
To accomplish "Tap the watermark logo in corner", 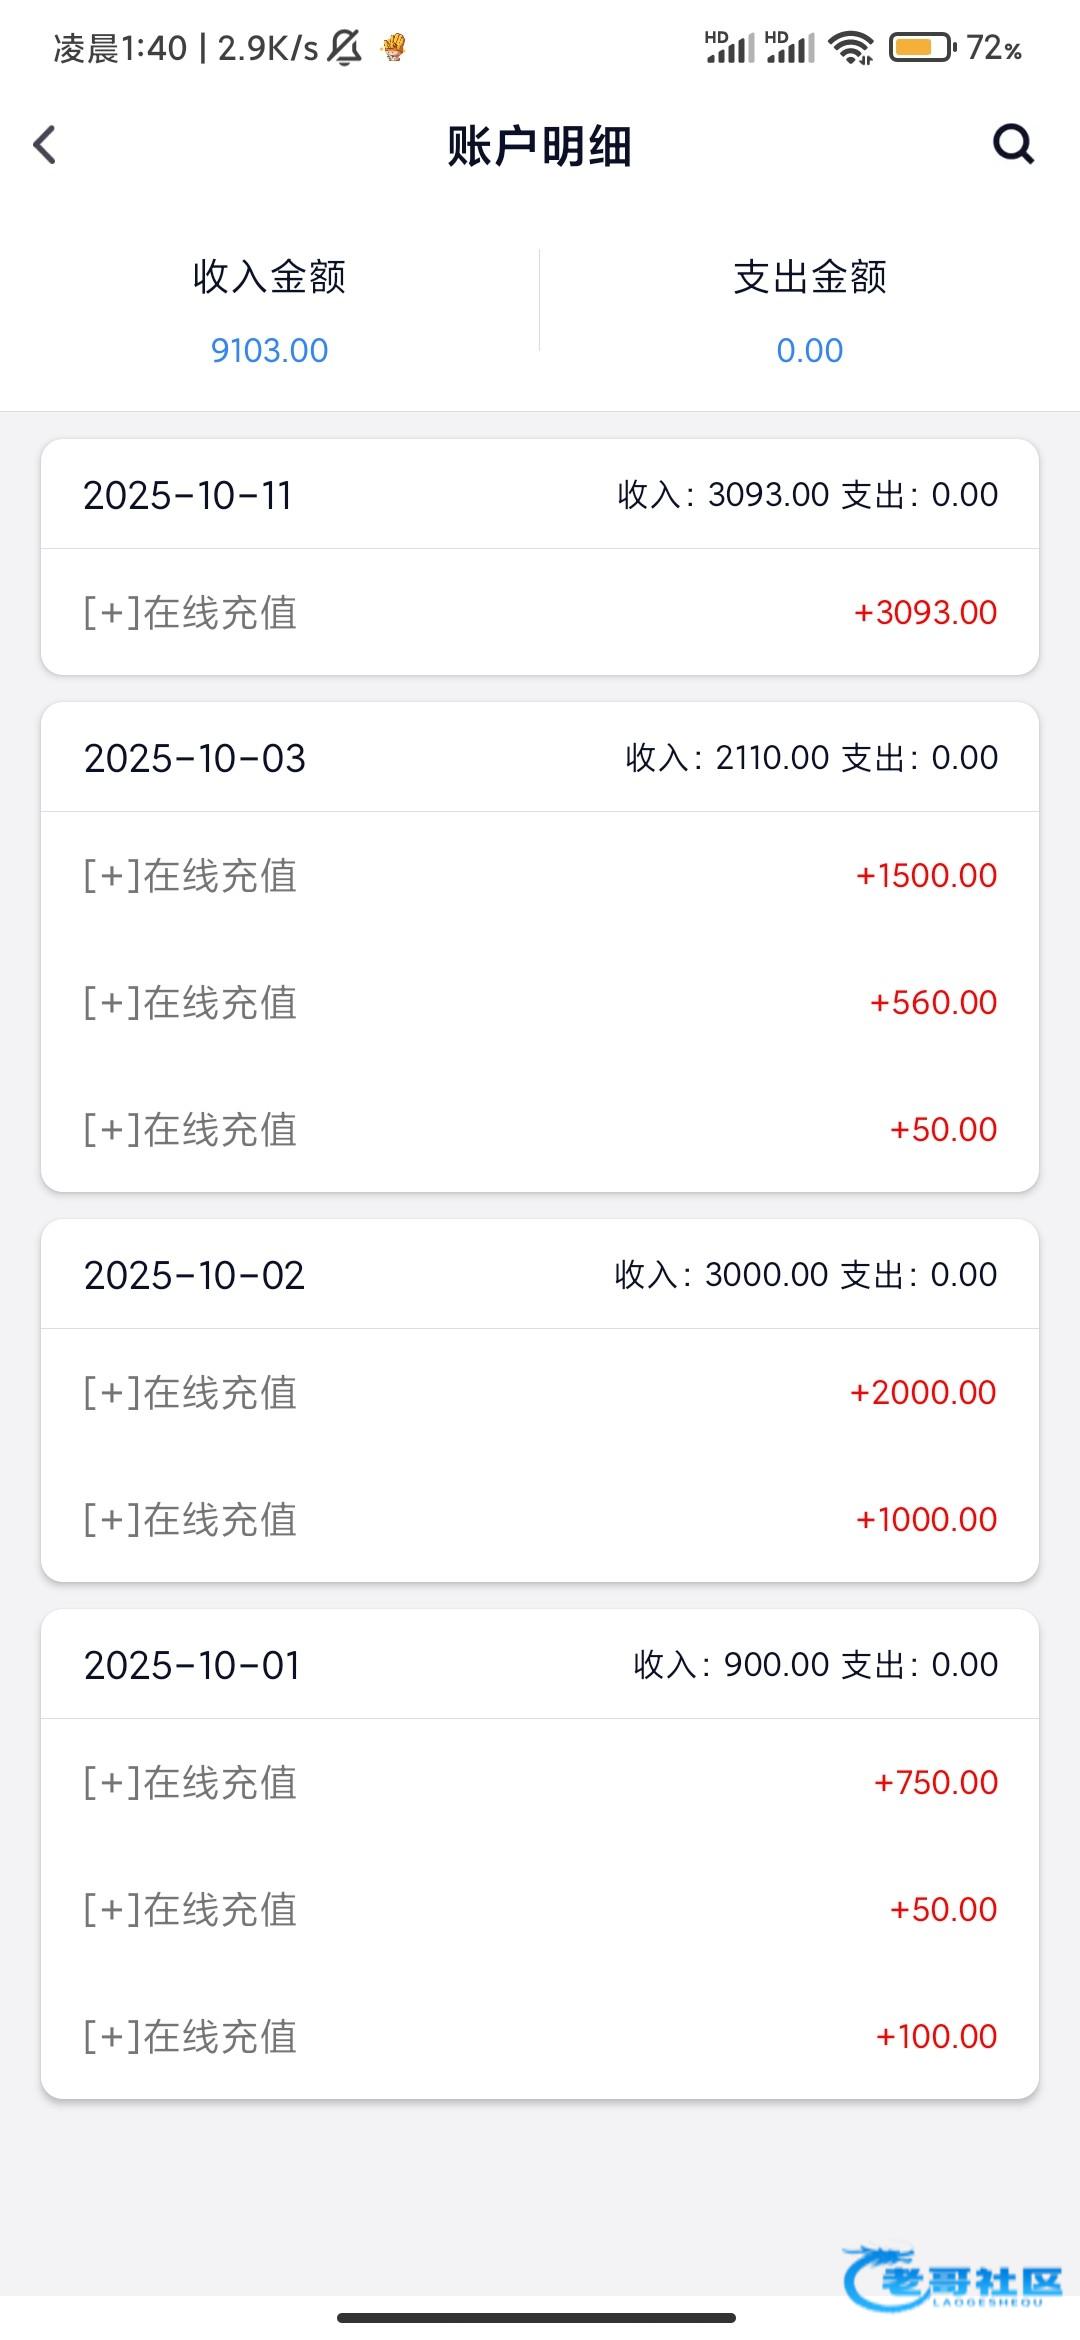I will 952,2278.
